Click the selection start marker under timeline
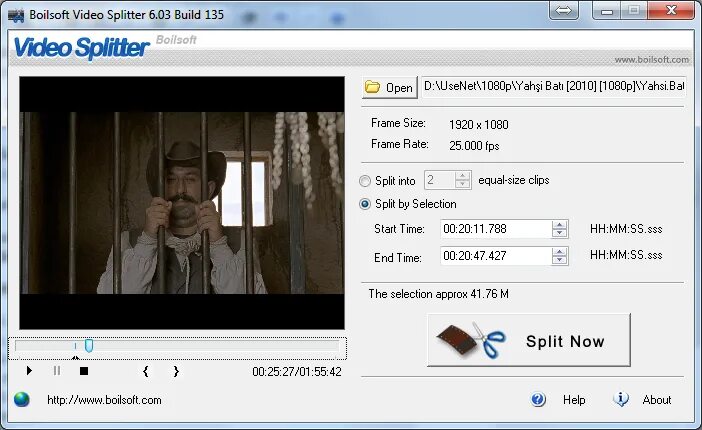The height and width of the screenshot is (430, 702). point(75,357)
